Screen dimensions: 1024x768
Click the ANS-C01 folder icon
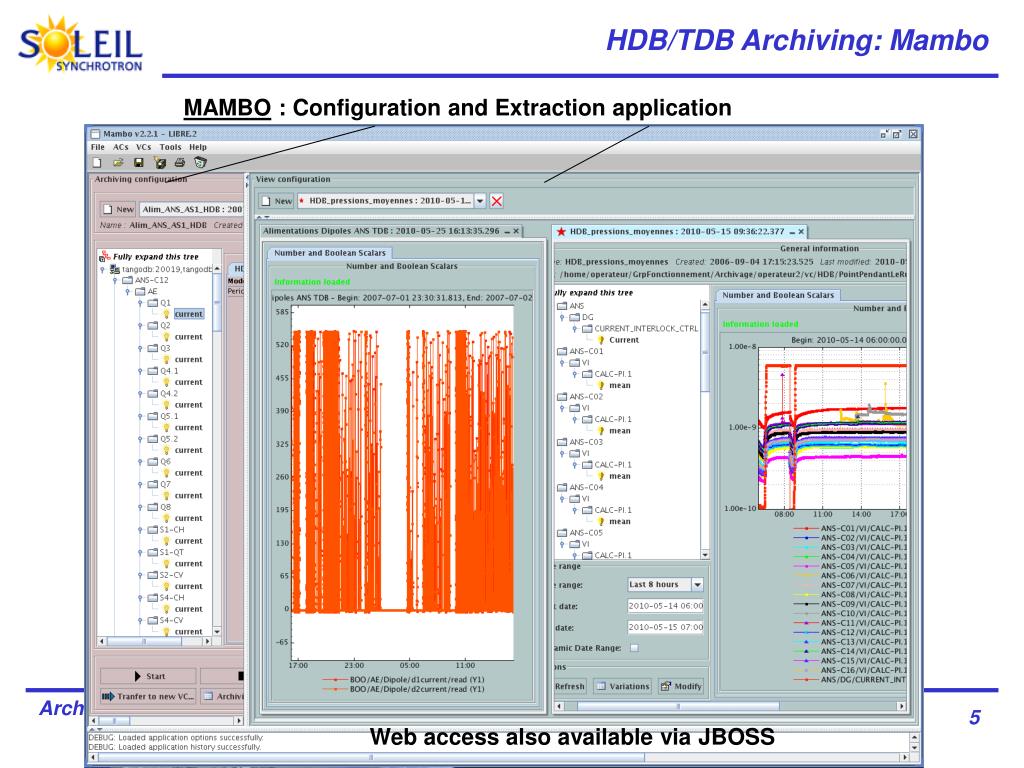click(x=562, y=351)
